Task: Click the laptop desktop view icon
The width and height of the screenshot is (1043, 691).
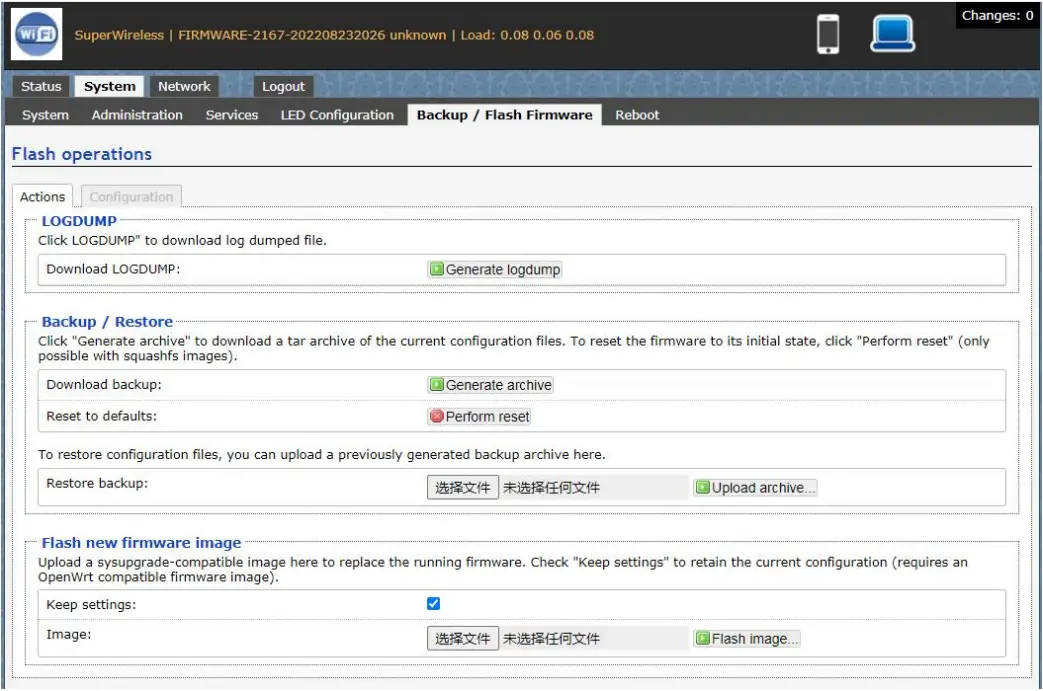Action: 892,34
